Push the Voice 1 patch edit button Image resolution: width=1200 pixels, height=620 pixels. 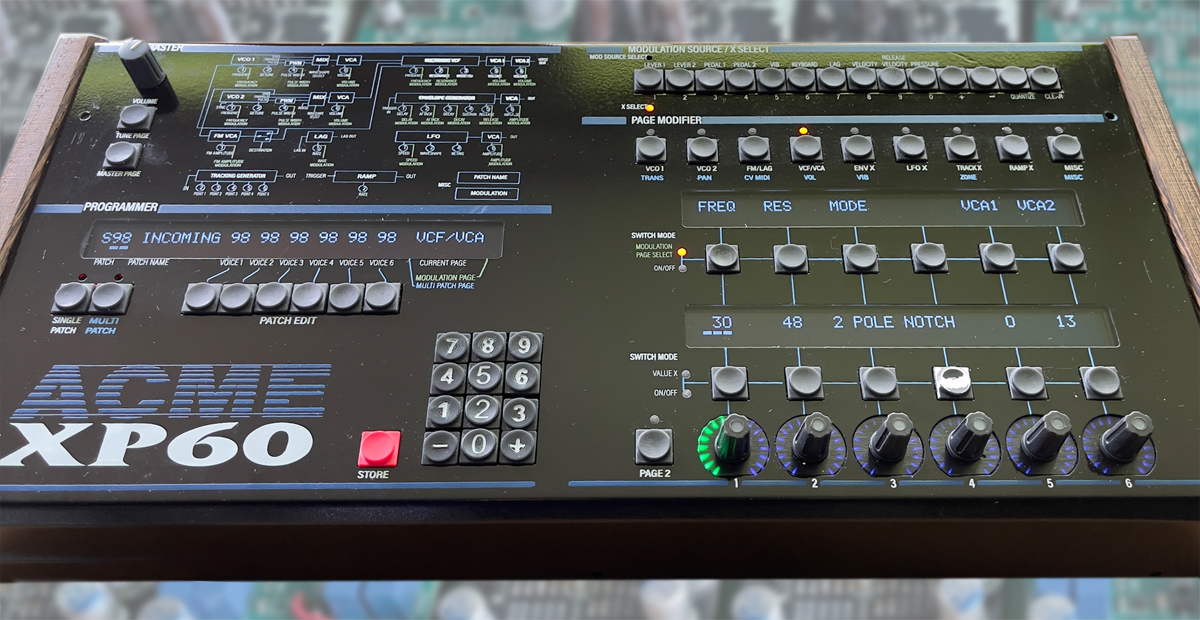[x=201, y=297]
